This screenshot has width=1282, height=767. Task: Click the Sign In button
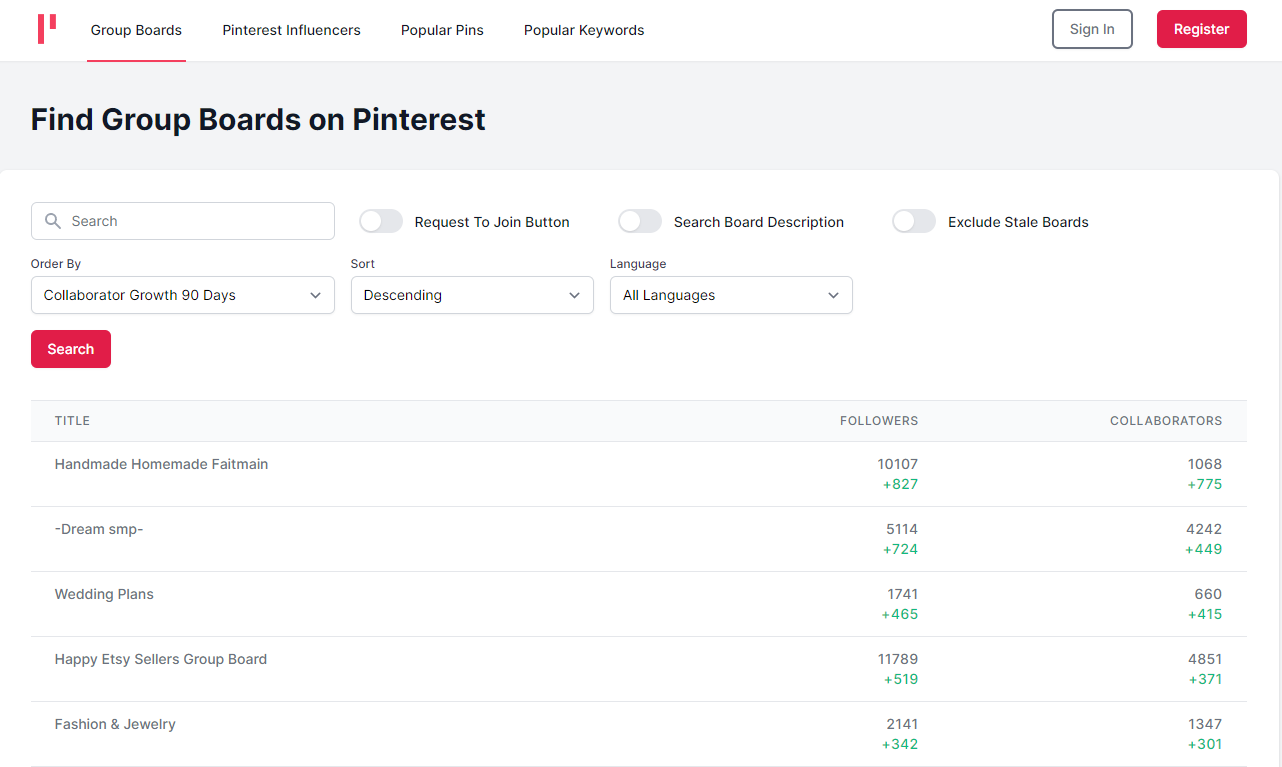coord(1092,29)
